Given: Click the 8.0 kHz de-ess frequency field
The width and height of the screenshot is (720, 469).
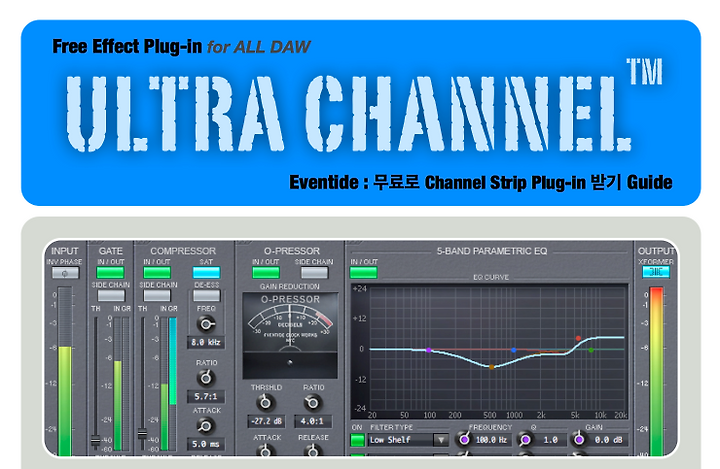Looking at the screenshot, I should coord(206,342).
